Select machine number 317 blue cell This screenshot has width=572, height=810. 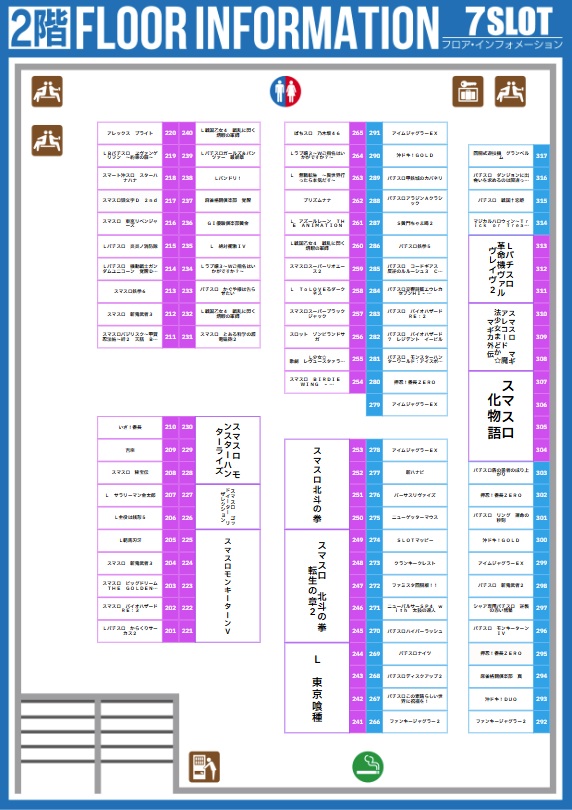click(x=541, y=155)
